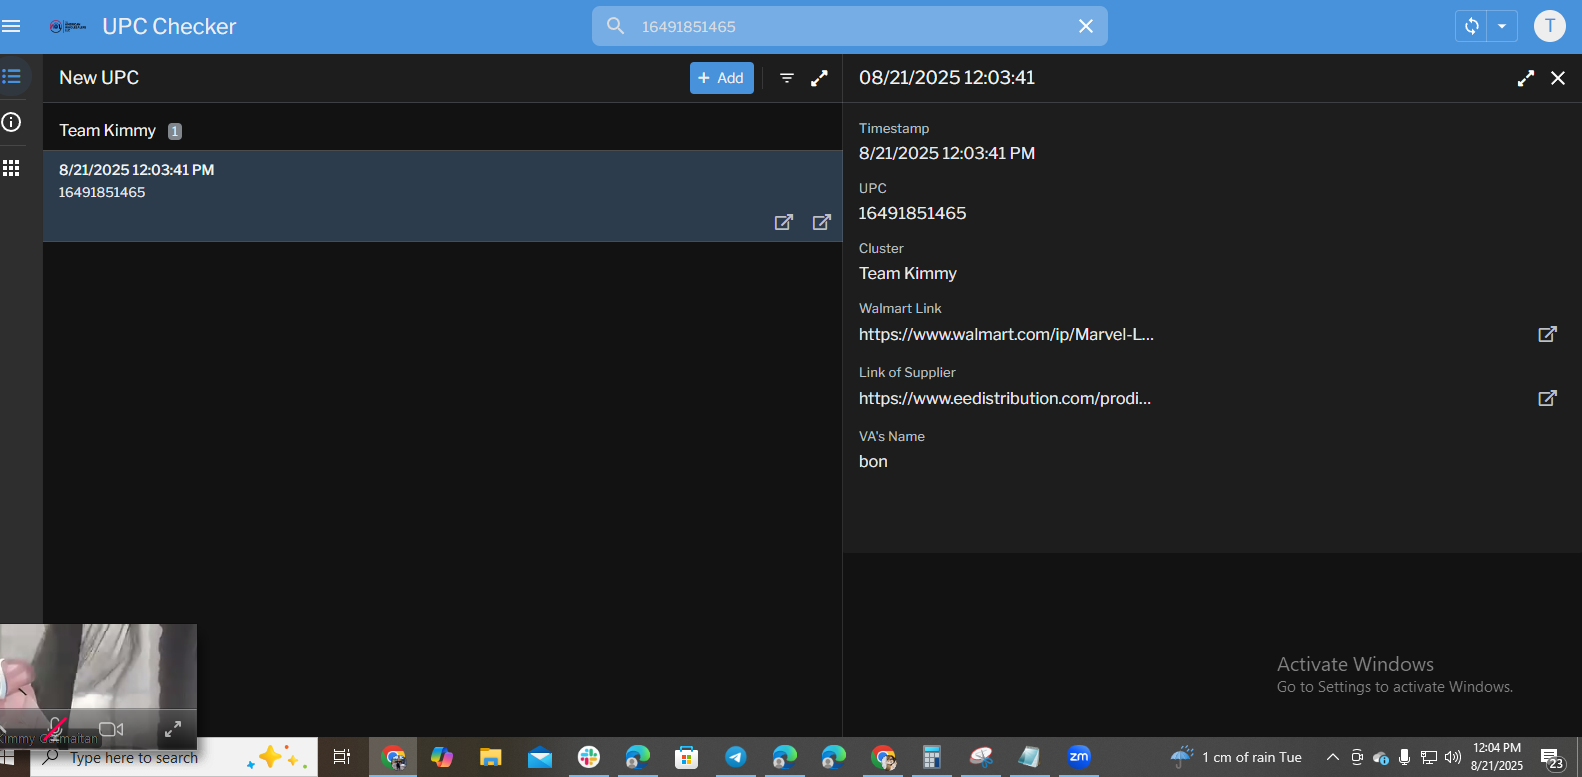Click the Add button
Viewport: 1582px width, 777px height.
click(x=721, y=78)
